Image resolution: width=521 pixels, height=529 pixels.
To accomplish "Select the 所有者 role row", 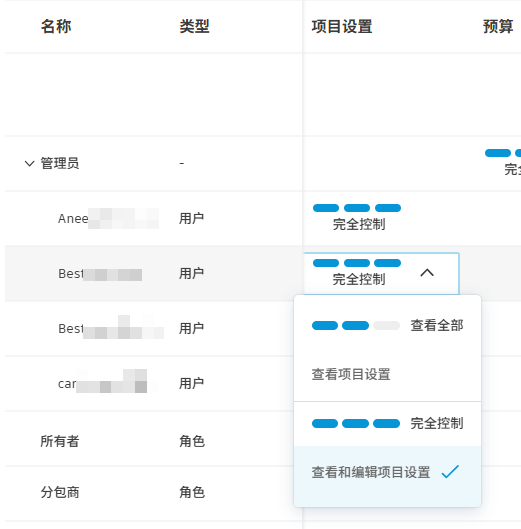I will point(60,441).
